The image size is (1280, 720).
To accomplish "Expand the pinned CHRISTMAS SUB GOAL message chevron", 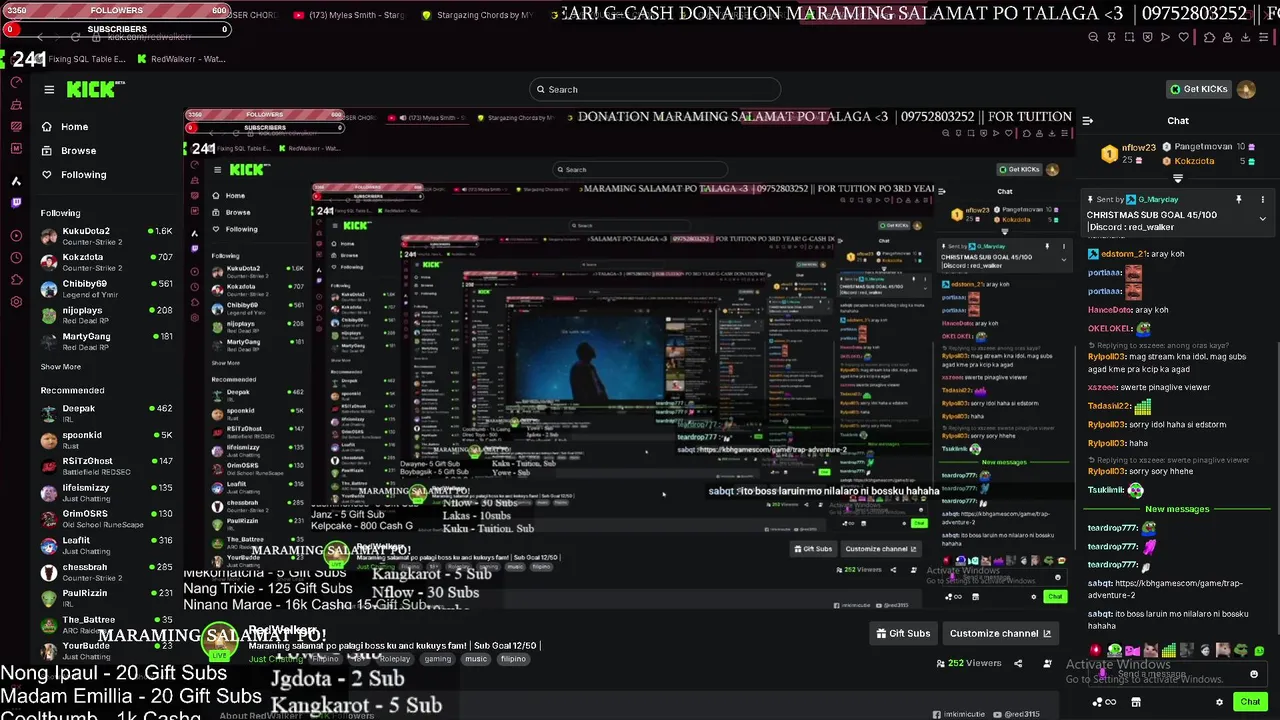I will pyautogui.click(x=1262, y=219).
